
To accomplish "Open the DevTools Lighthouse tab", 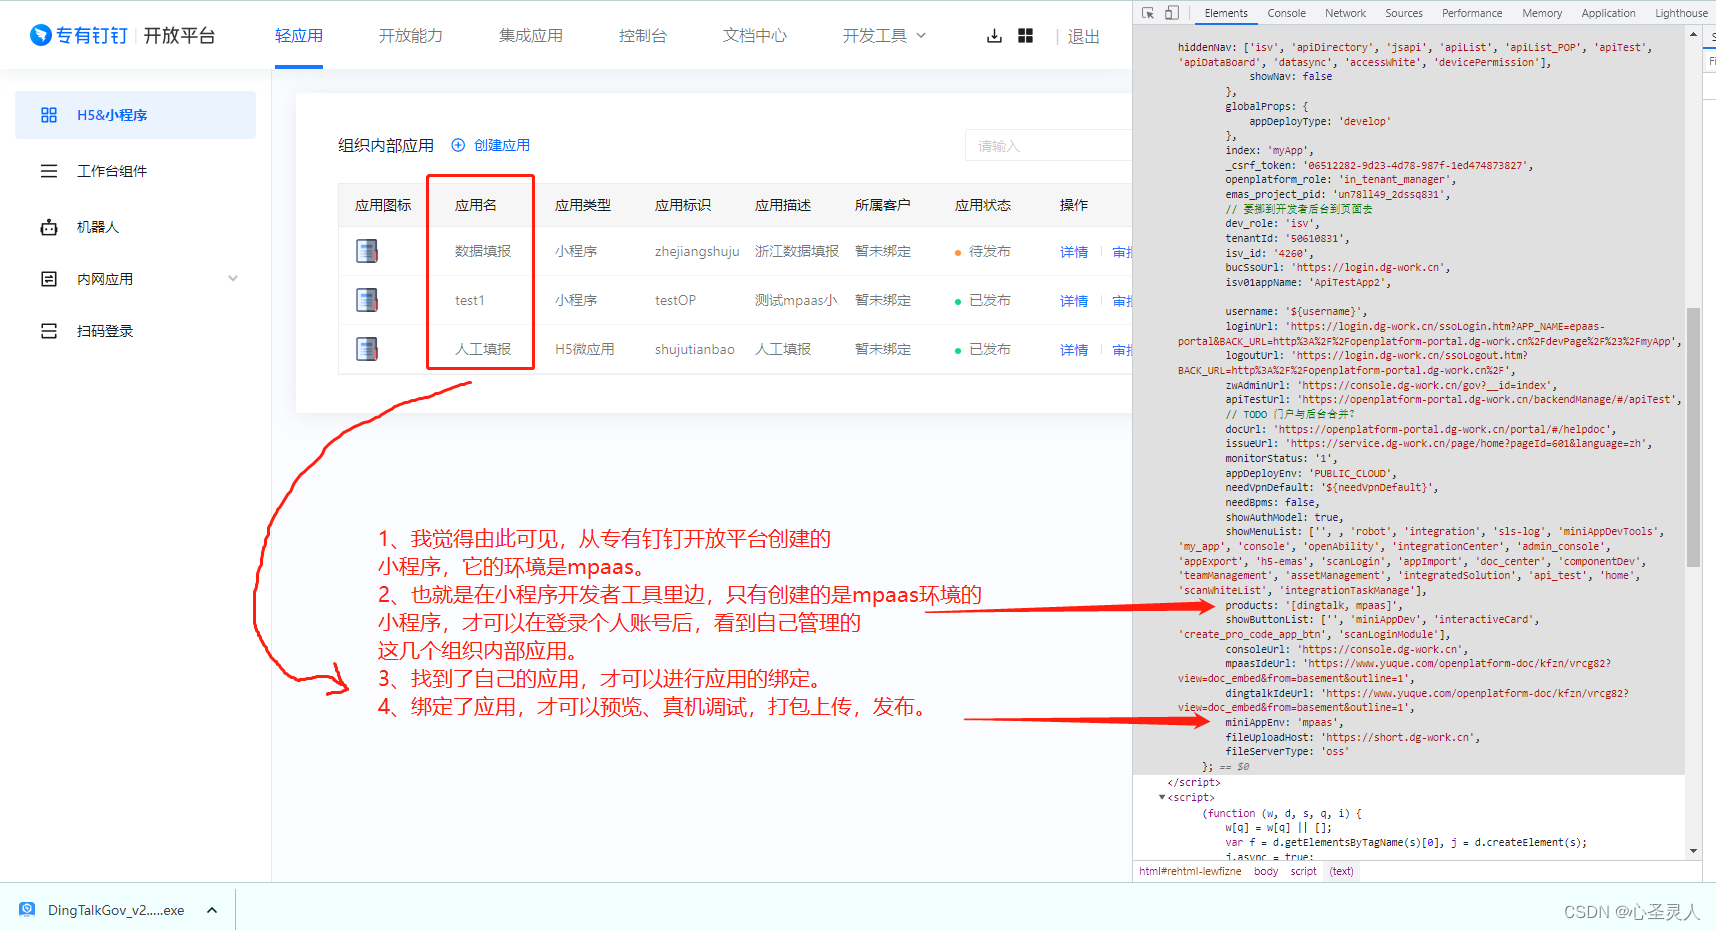I will coord(1681,13).
